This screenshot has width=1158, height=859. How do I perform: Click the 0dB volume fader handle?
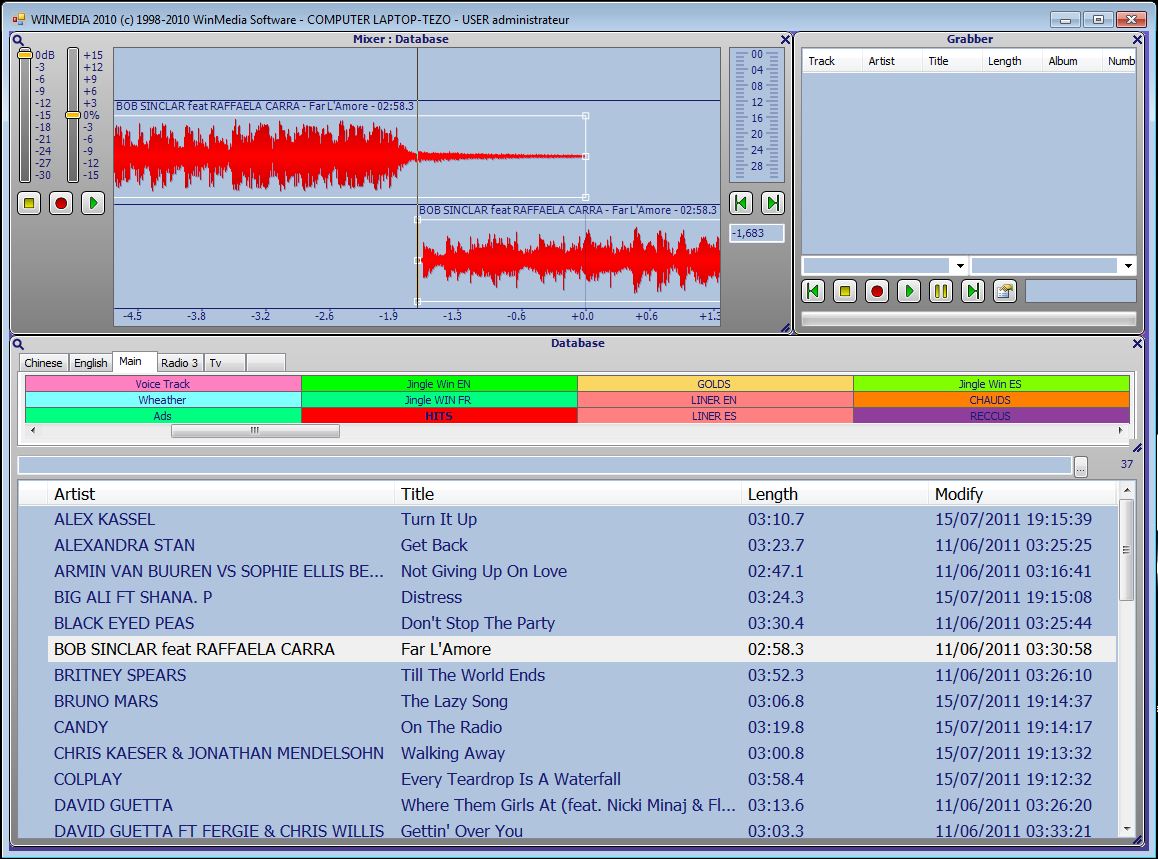[x=25, y=54]
